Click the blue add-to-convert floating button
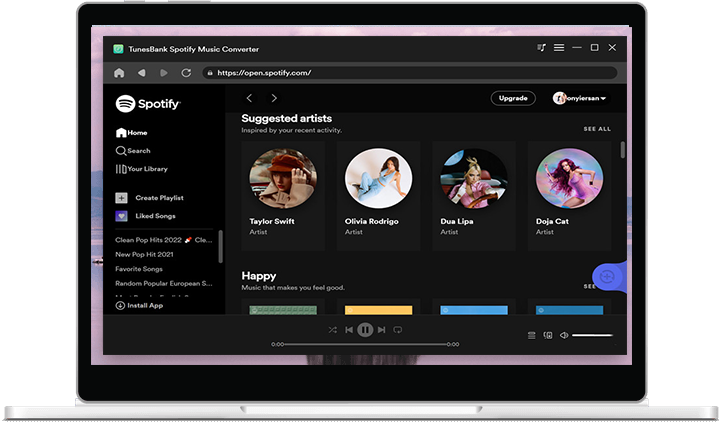Screen dimensions: 722x423 (608, 277)
